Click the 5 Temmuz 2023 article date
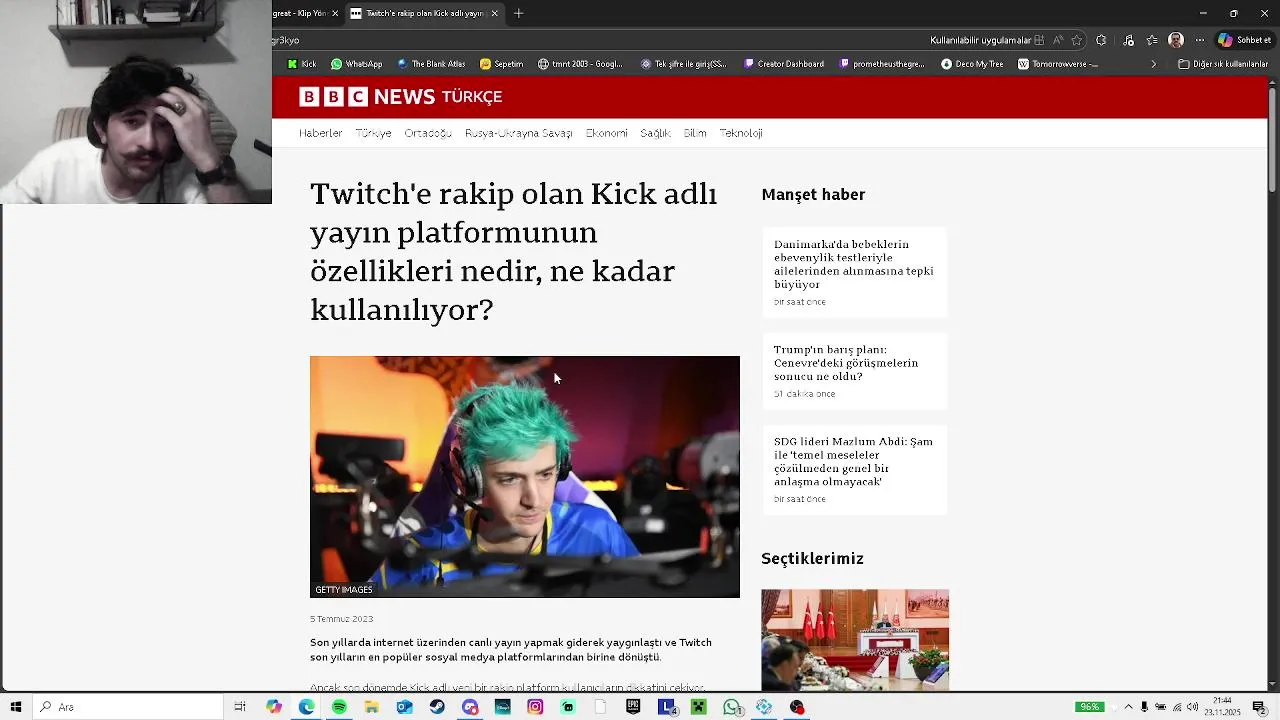 (x=341, y=619)
